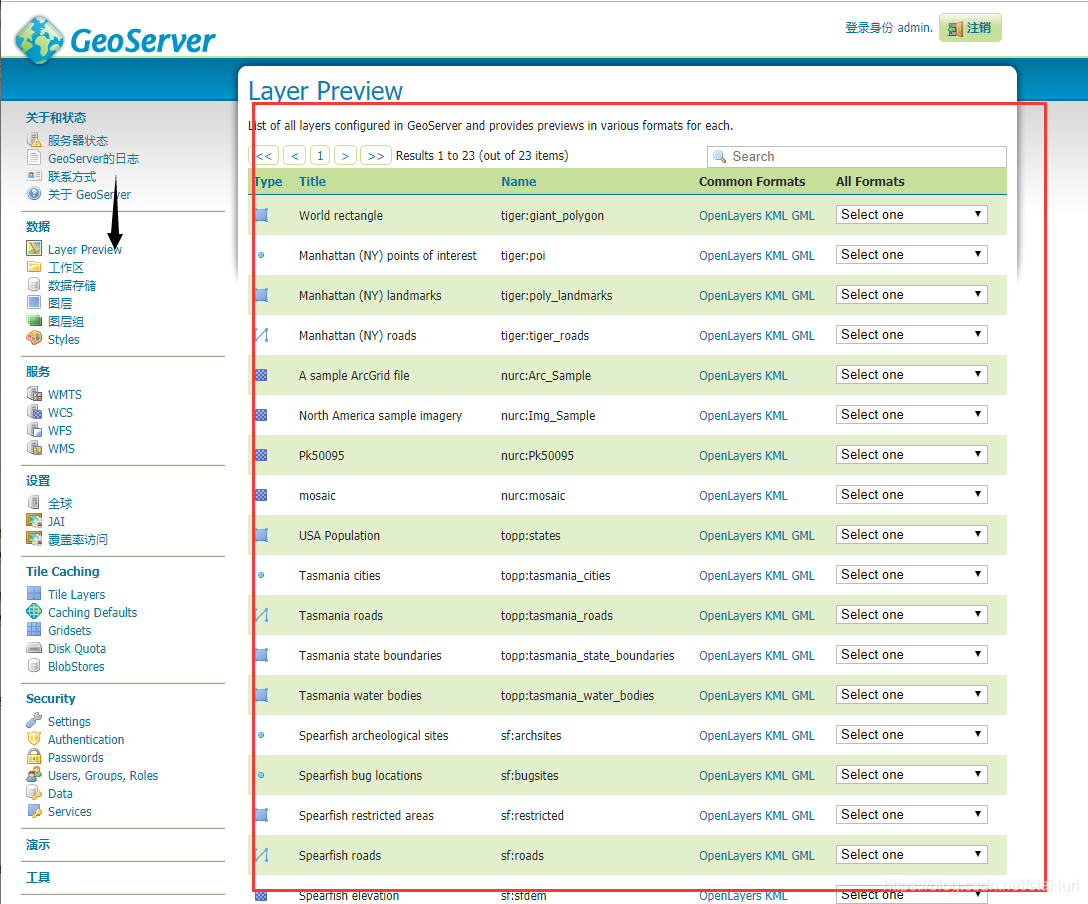1088x904 pixels.
Task: Open KML preview for topp:states
Action: 776,536
